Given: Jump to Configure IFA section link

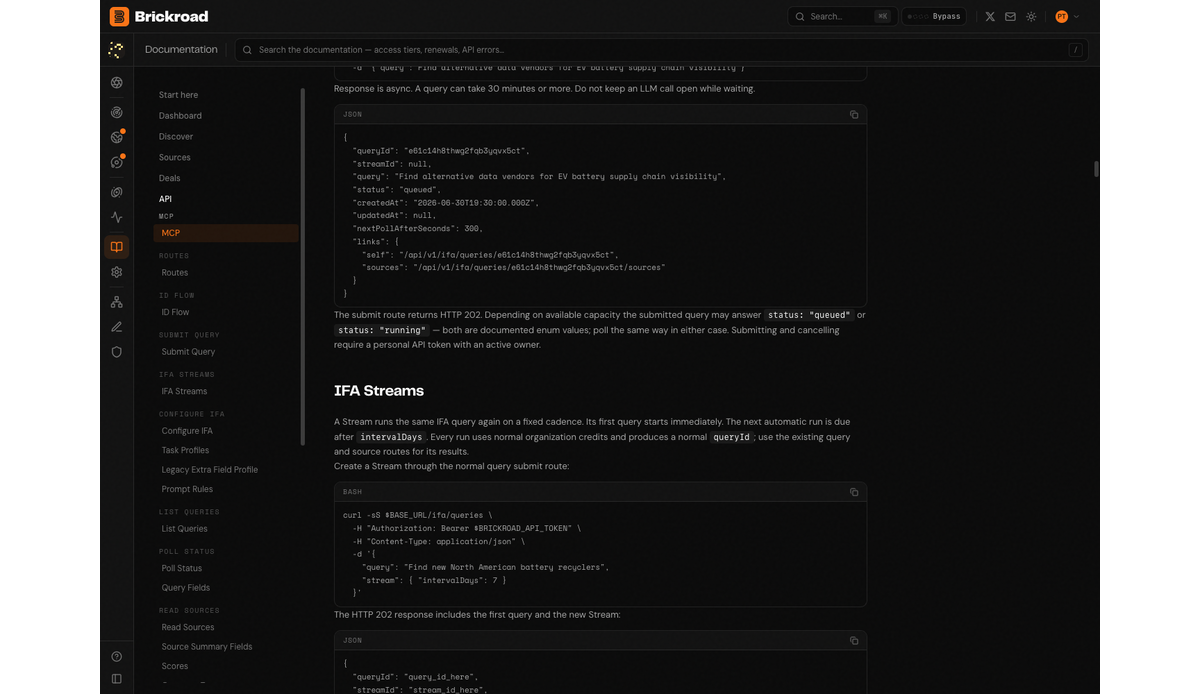Looking at the screenshot, I should pos(187,431).
